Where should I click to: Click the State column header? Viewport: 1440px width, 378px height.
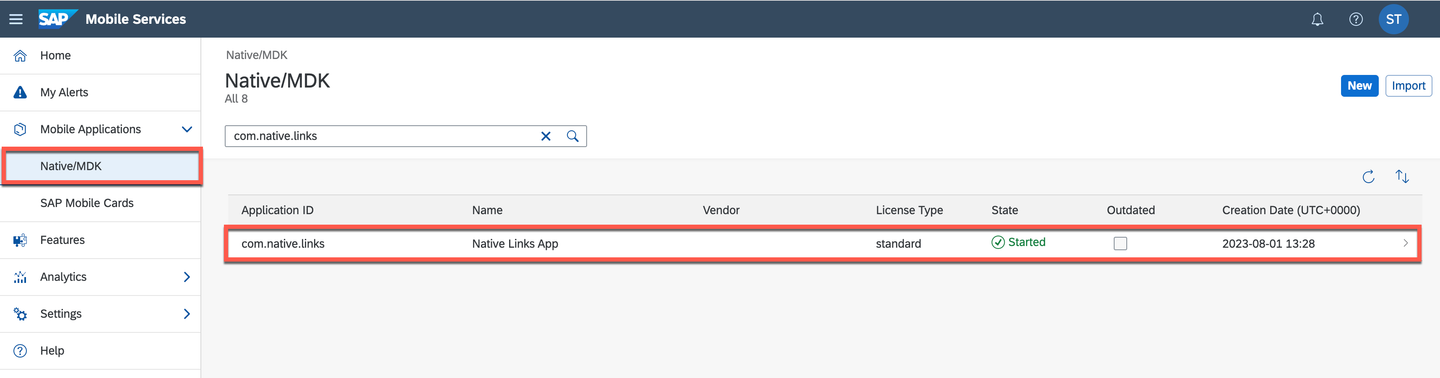coord(1005,210)
